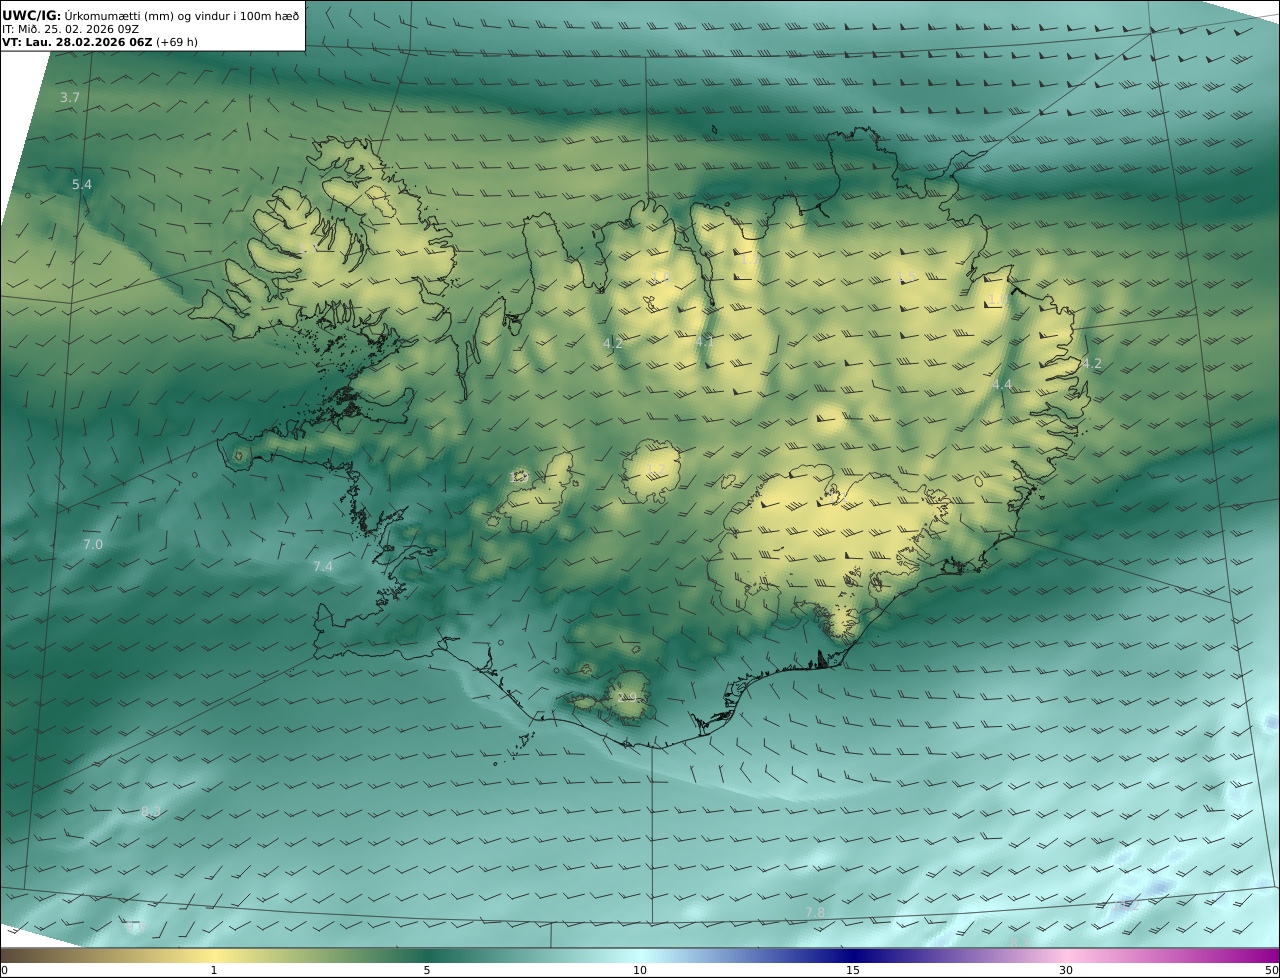
Task: Click the magenta end of the color bar
Action: click(1265, 955)
